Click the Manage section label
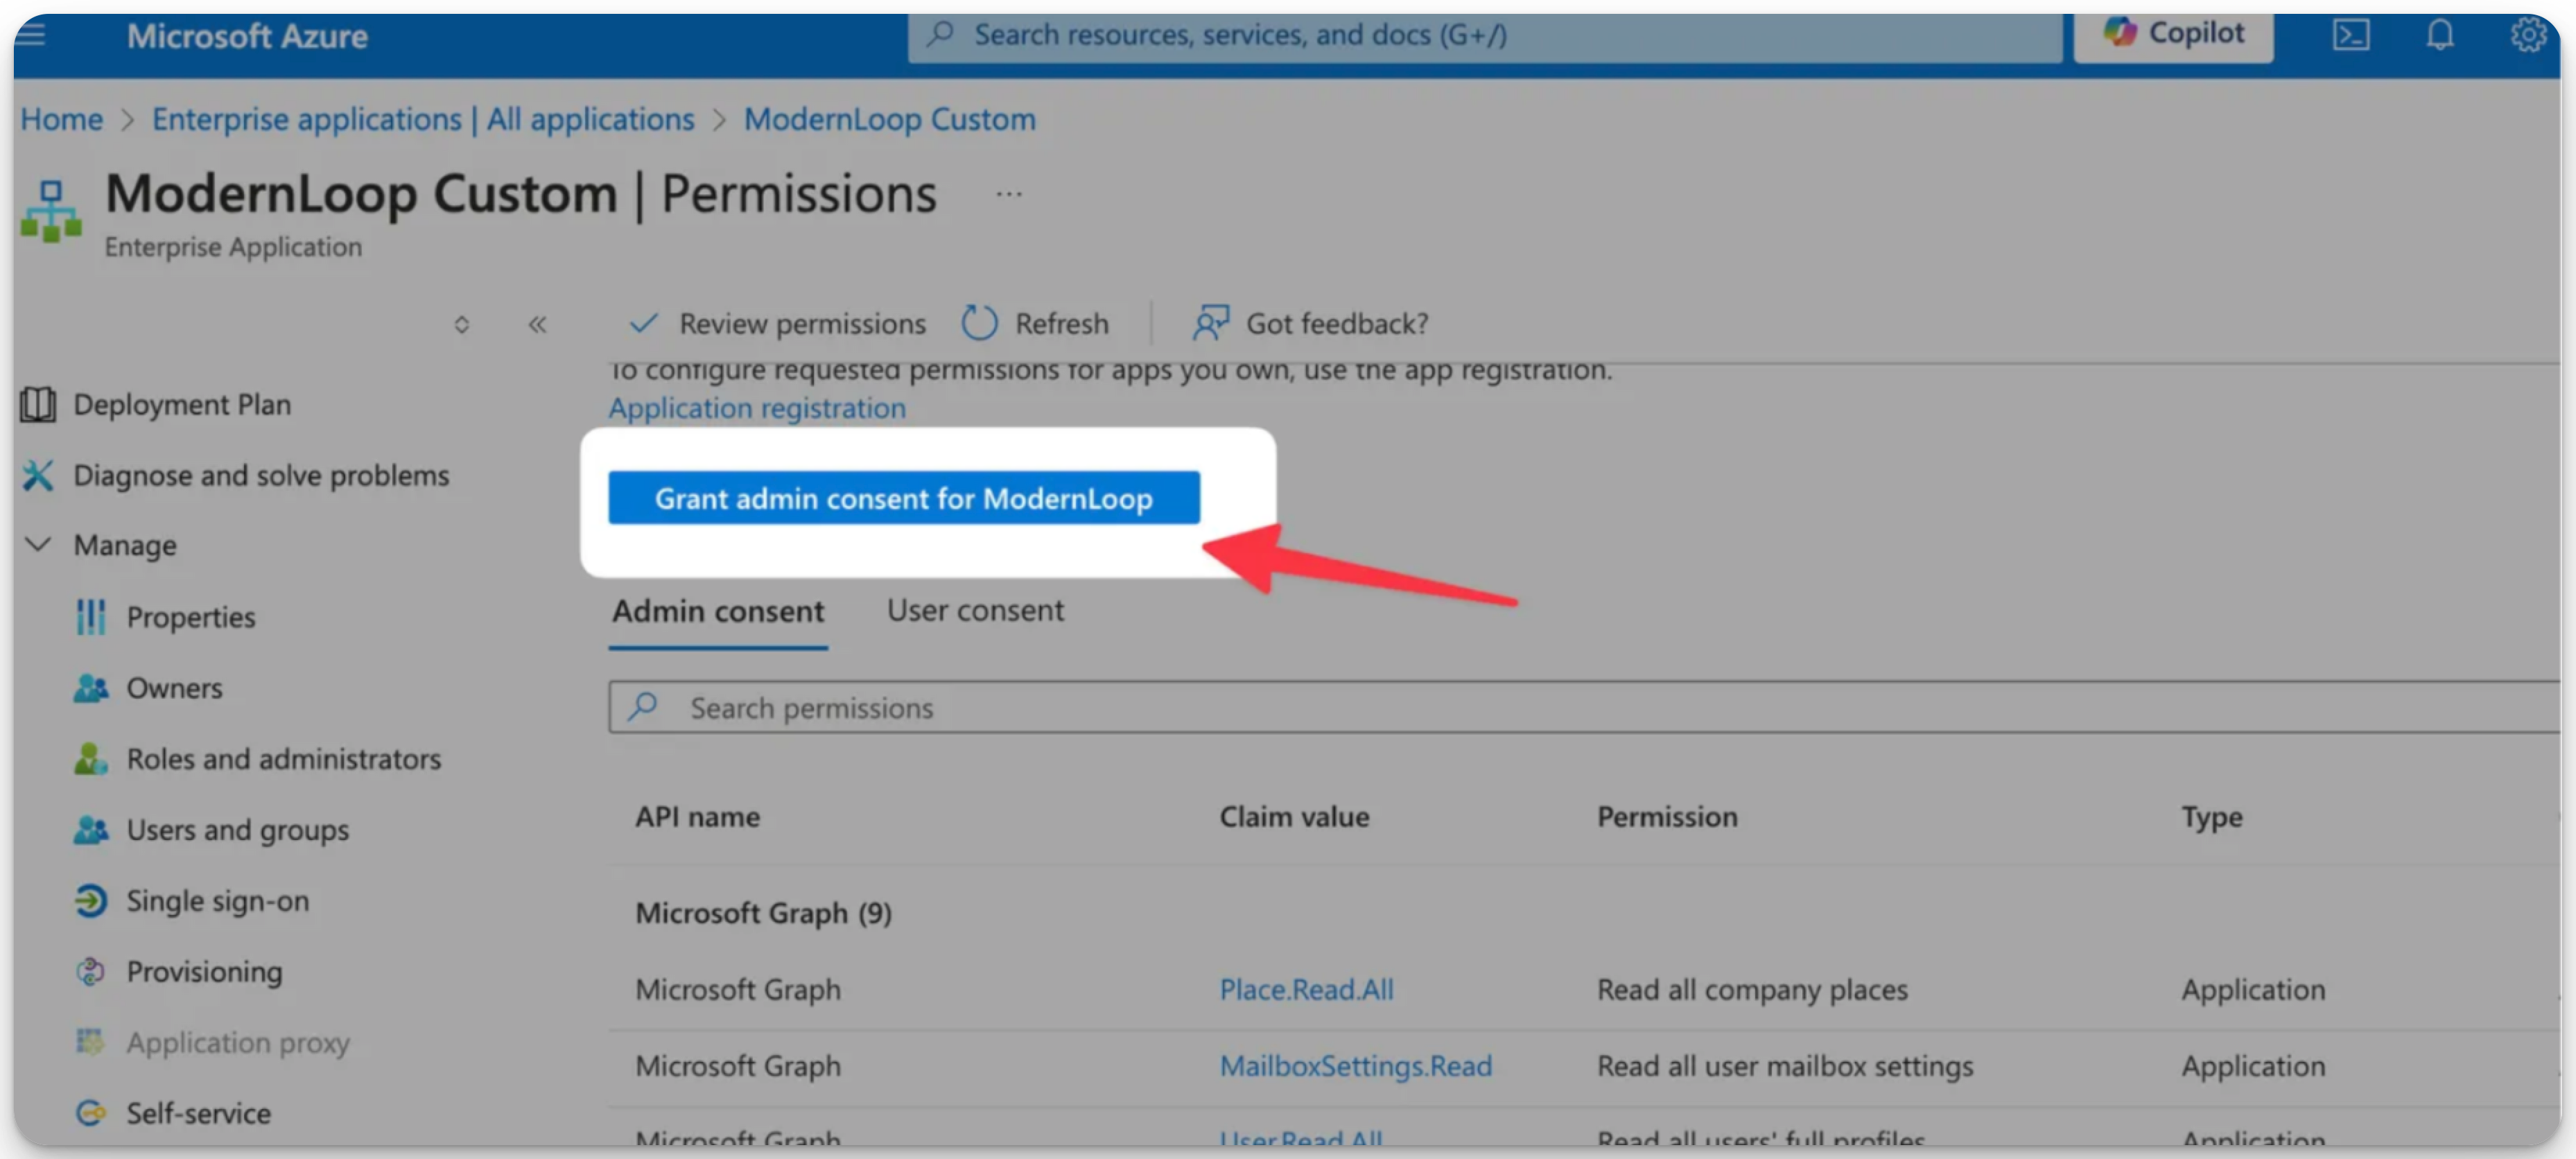This screenshot has height=1159, width=2576. [x=125, y=546]
